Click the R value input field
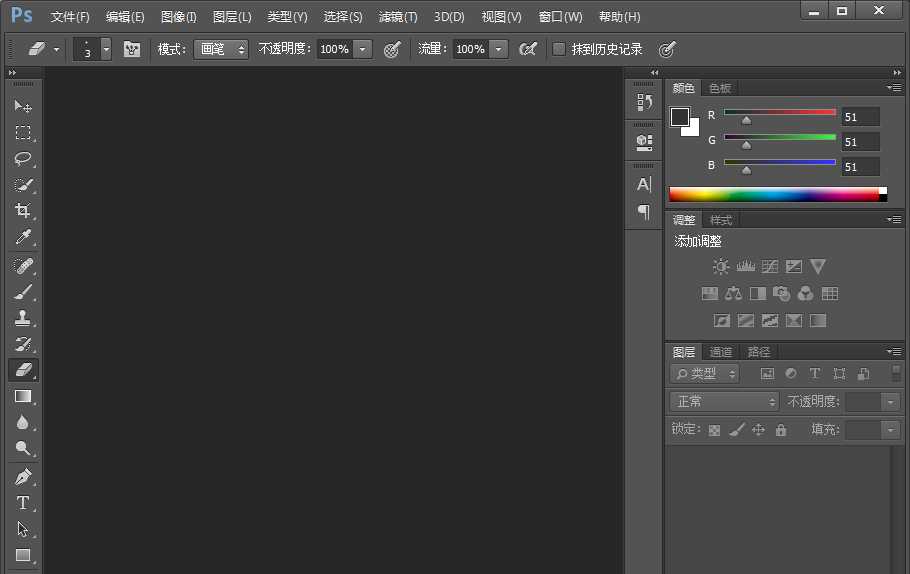The image size is (910, 574). pos(860,117)
